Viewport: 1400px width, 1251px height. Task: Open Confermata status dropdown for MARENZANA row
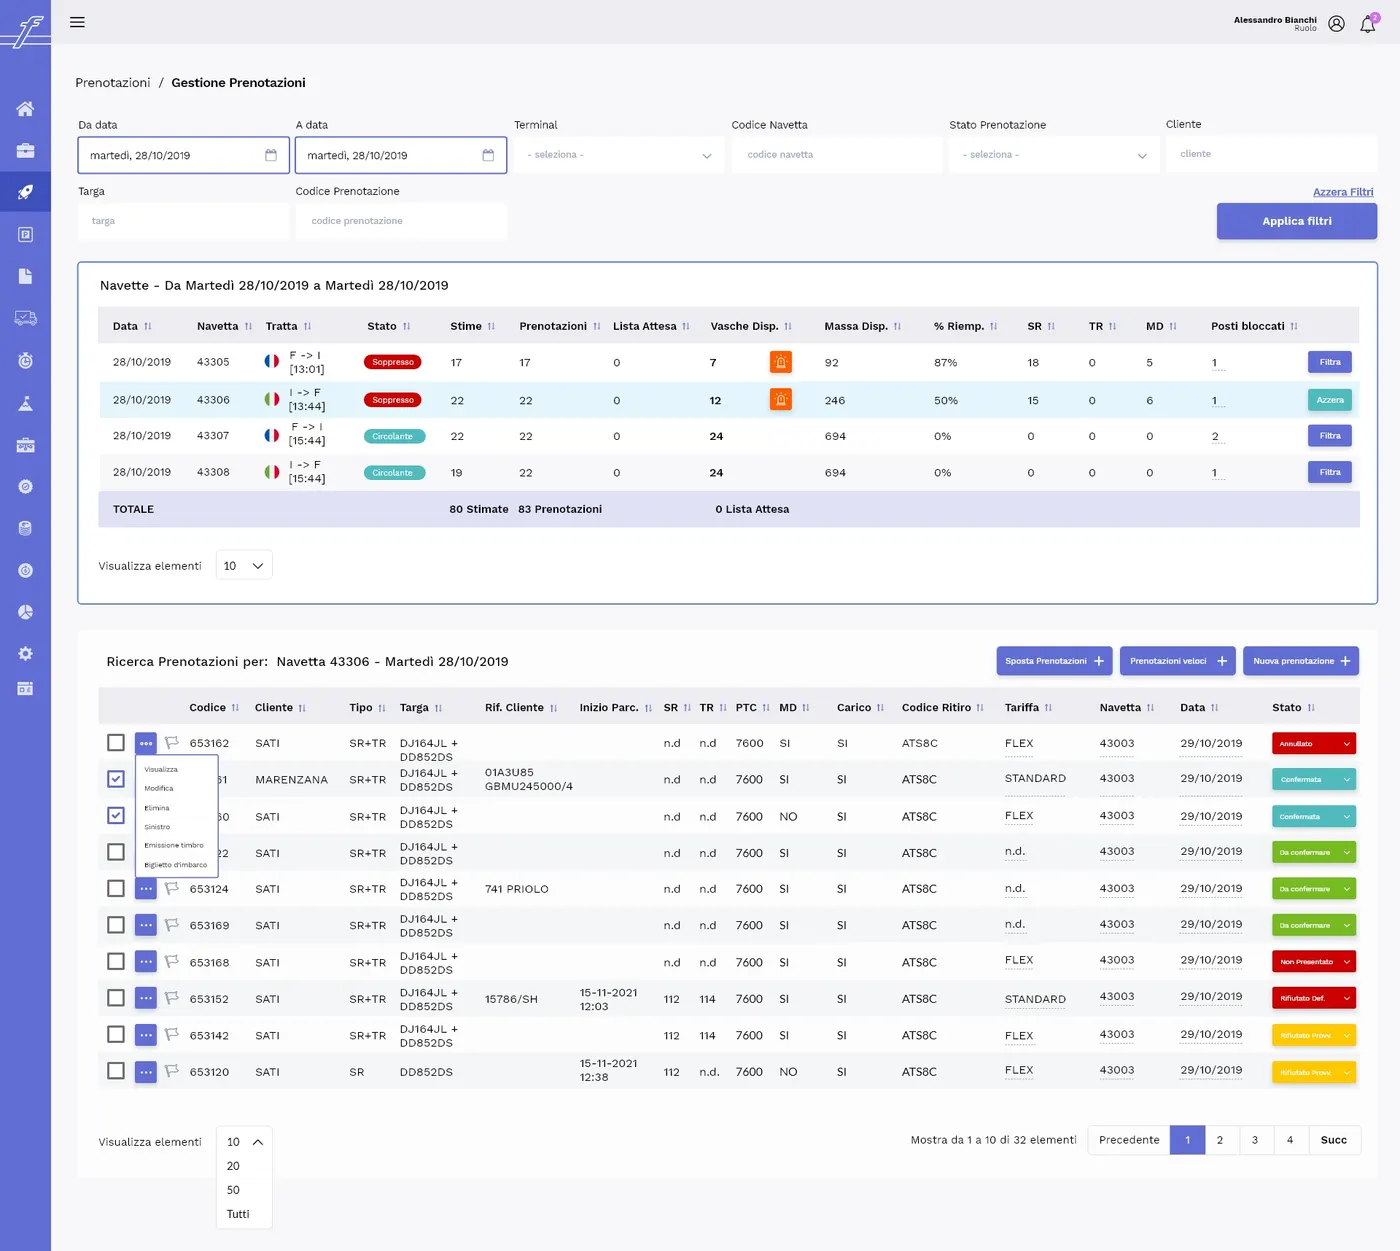1314,779
